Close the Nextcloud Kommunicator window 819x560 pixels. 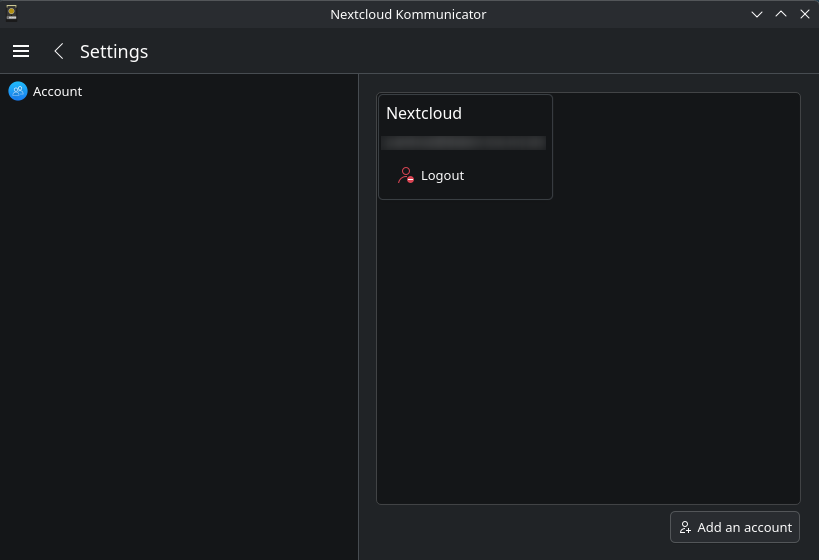point(804,14)
